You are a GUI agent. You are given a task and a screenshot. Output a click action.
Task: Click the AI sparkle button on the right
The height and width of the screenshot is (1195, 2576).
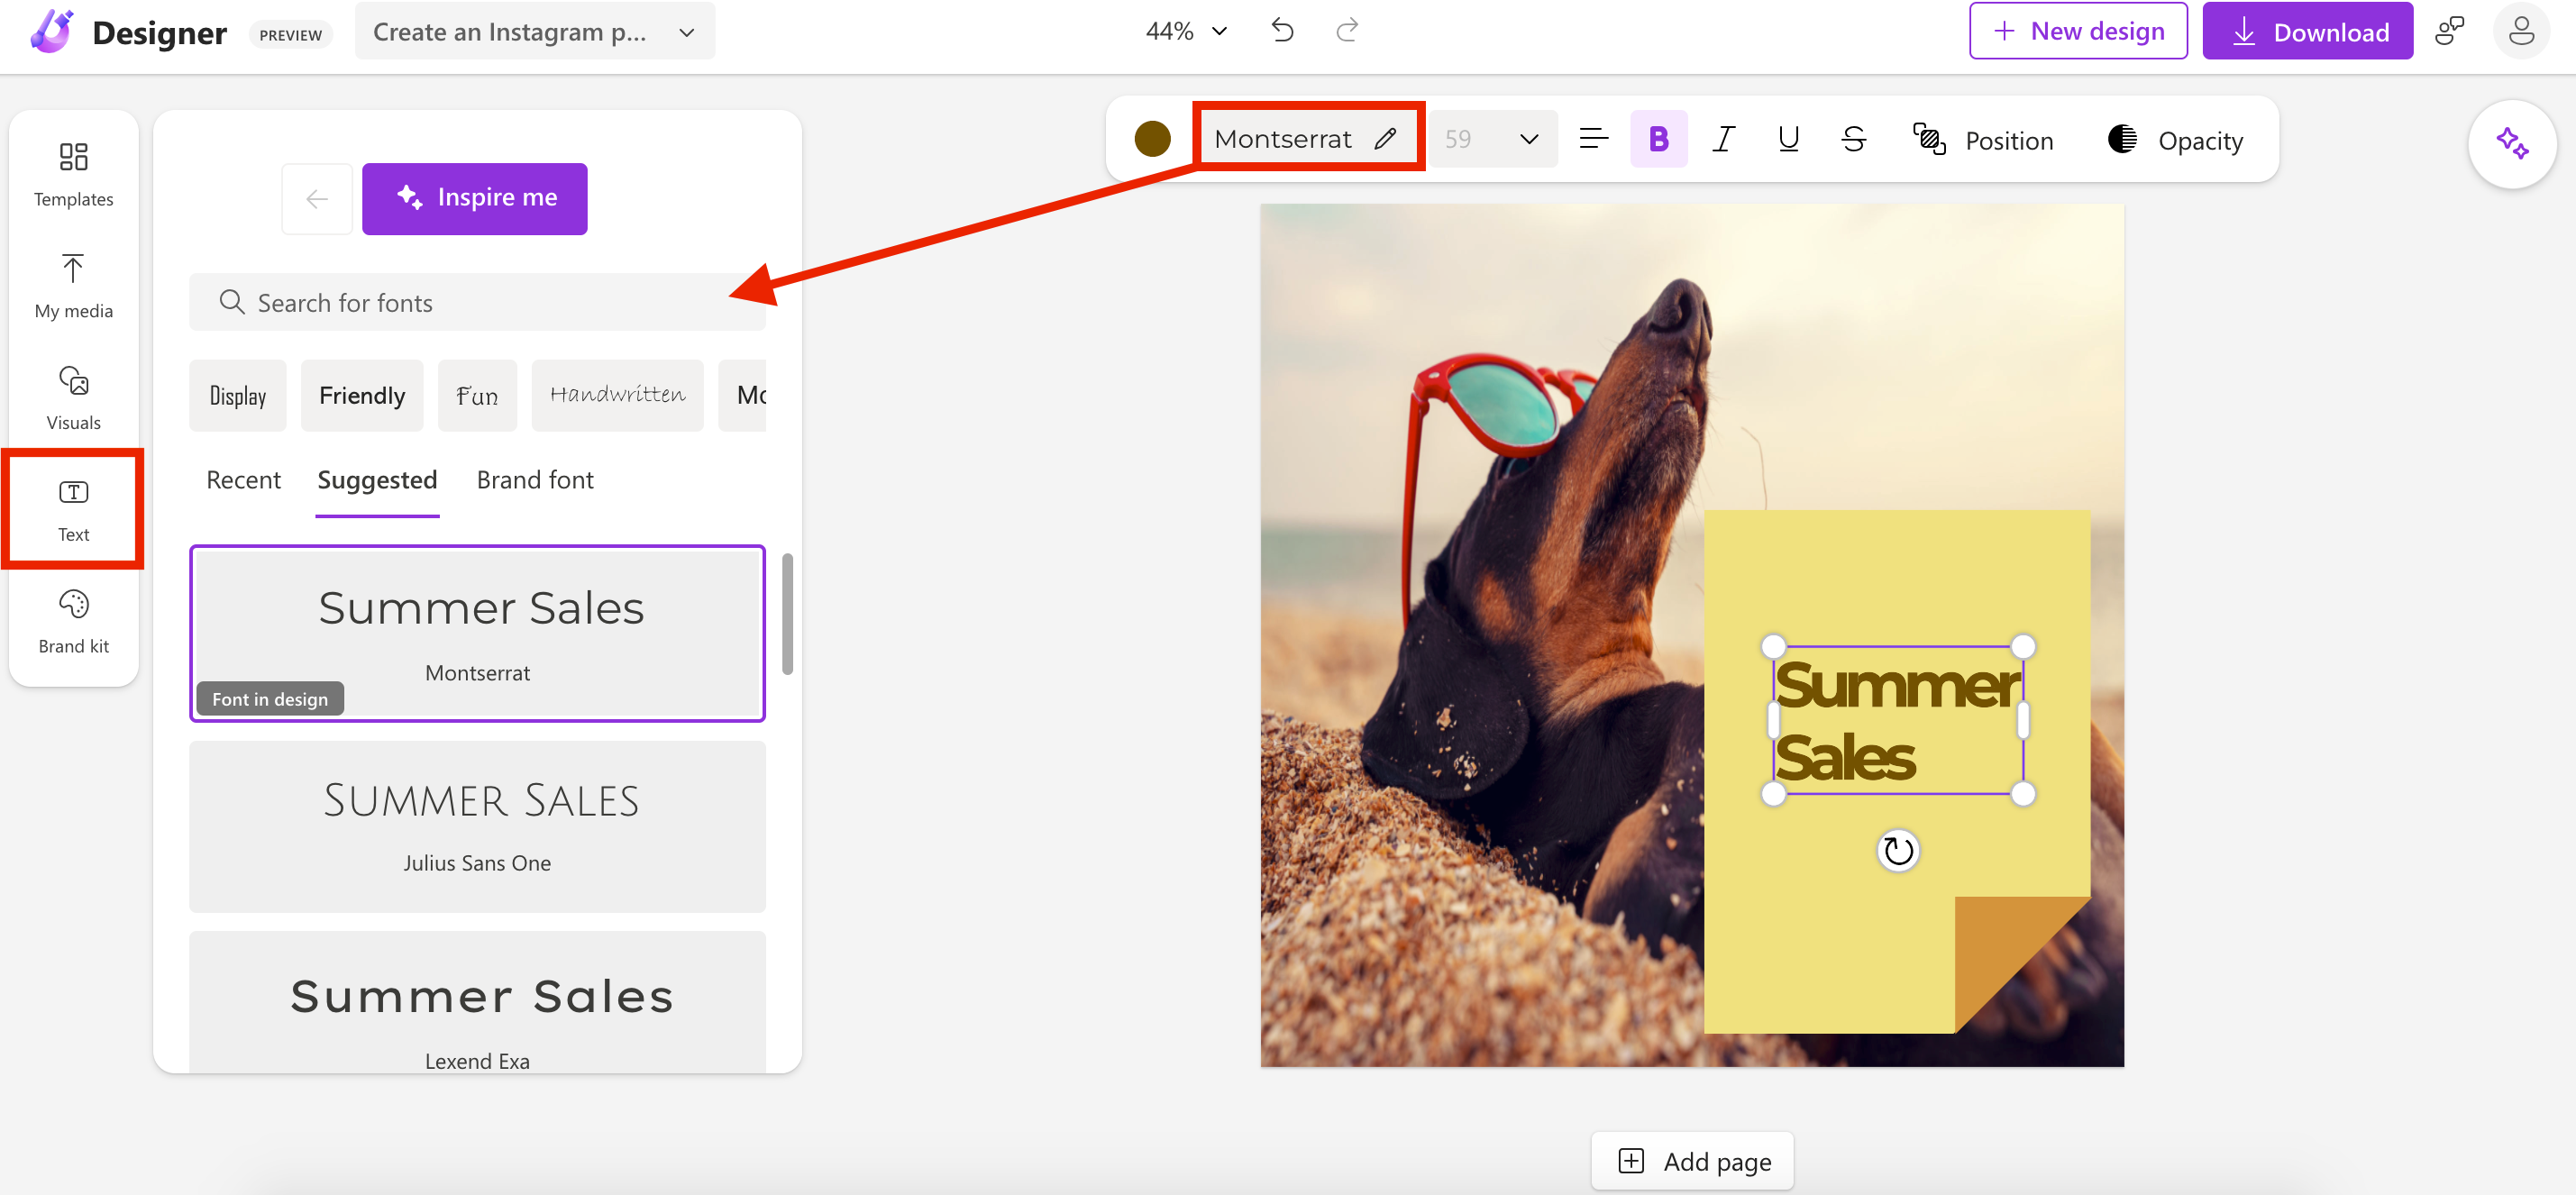coord(2513,143)
